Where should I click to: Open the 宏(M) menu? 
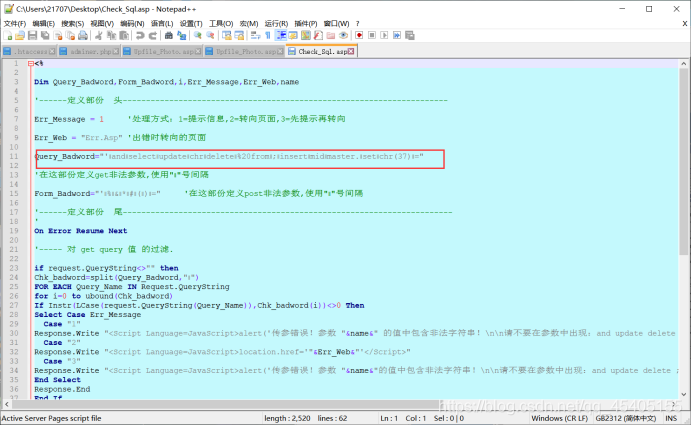coord(249,23)
